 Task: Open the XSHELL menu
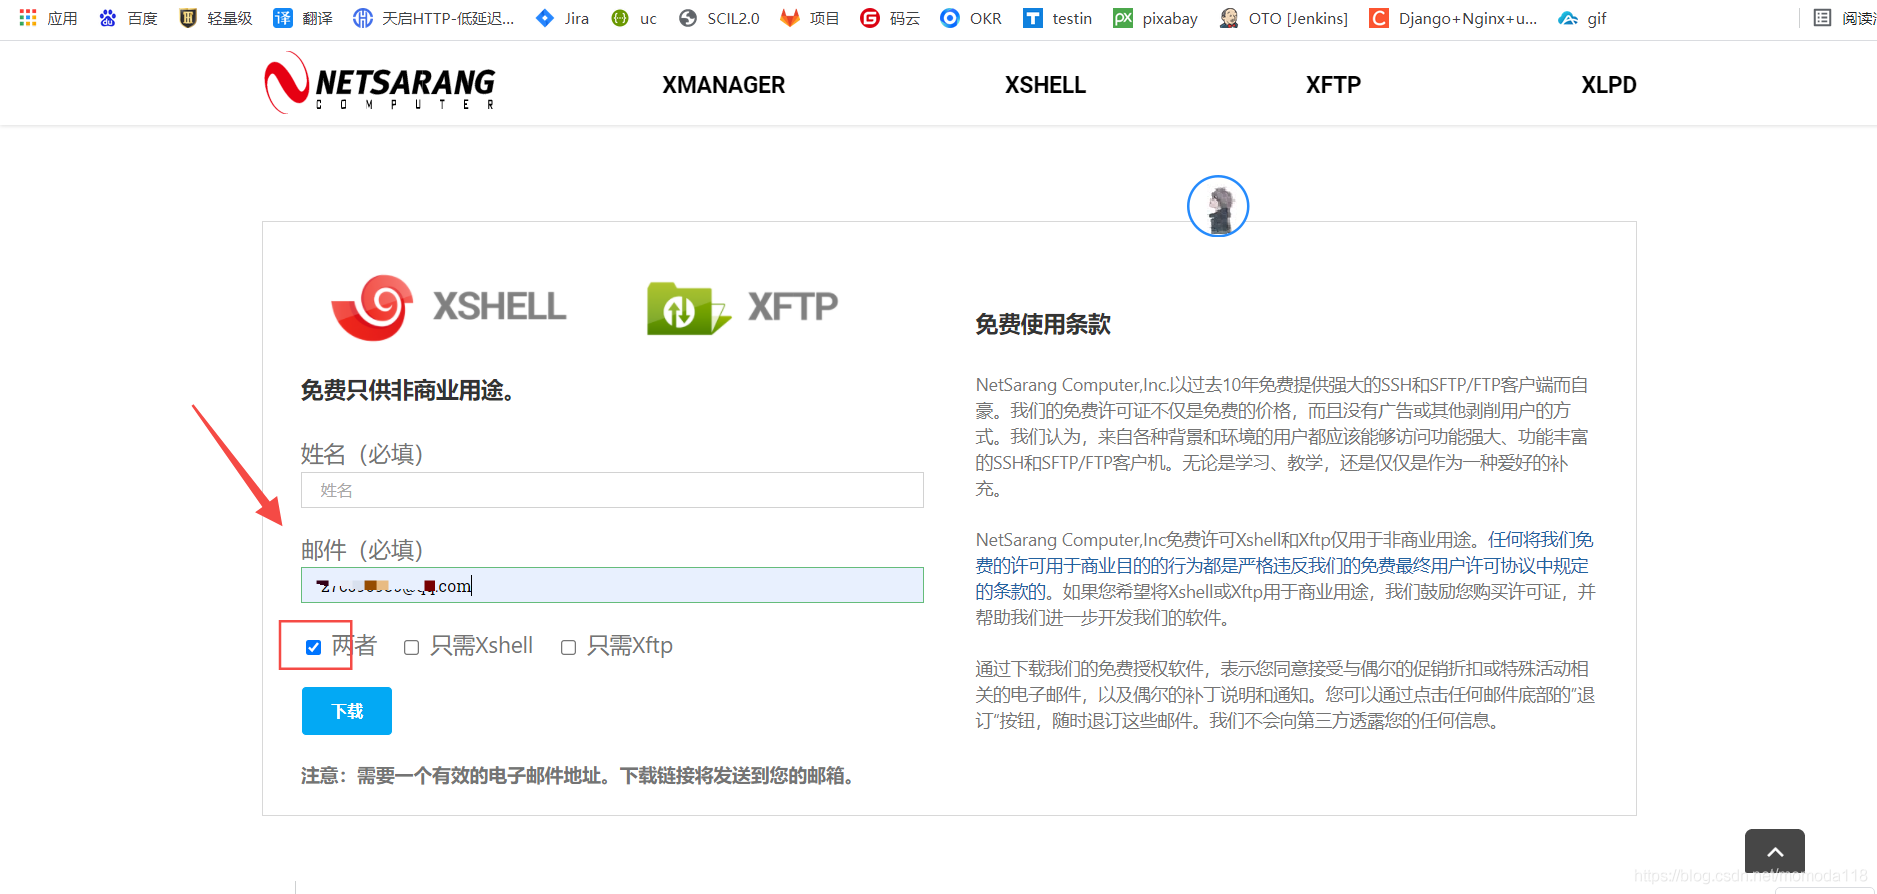pyautogui.click(x=1045, y=85)
